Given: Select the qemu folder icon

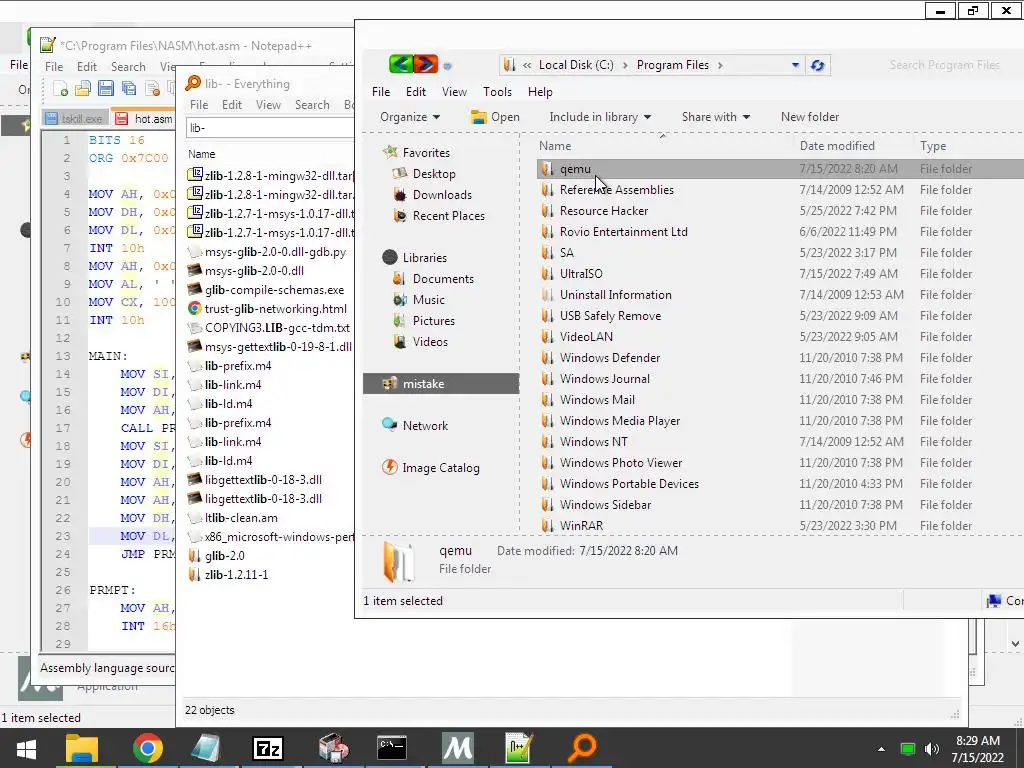Looking at the screenshot, I should [x=547, y=169].
